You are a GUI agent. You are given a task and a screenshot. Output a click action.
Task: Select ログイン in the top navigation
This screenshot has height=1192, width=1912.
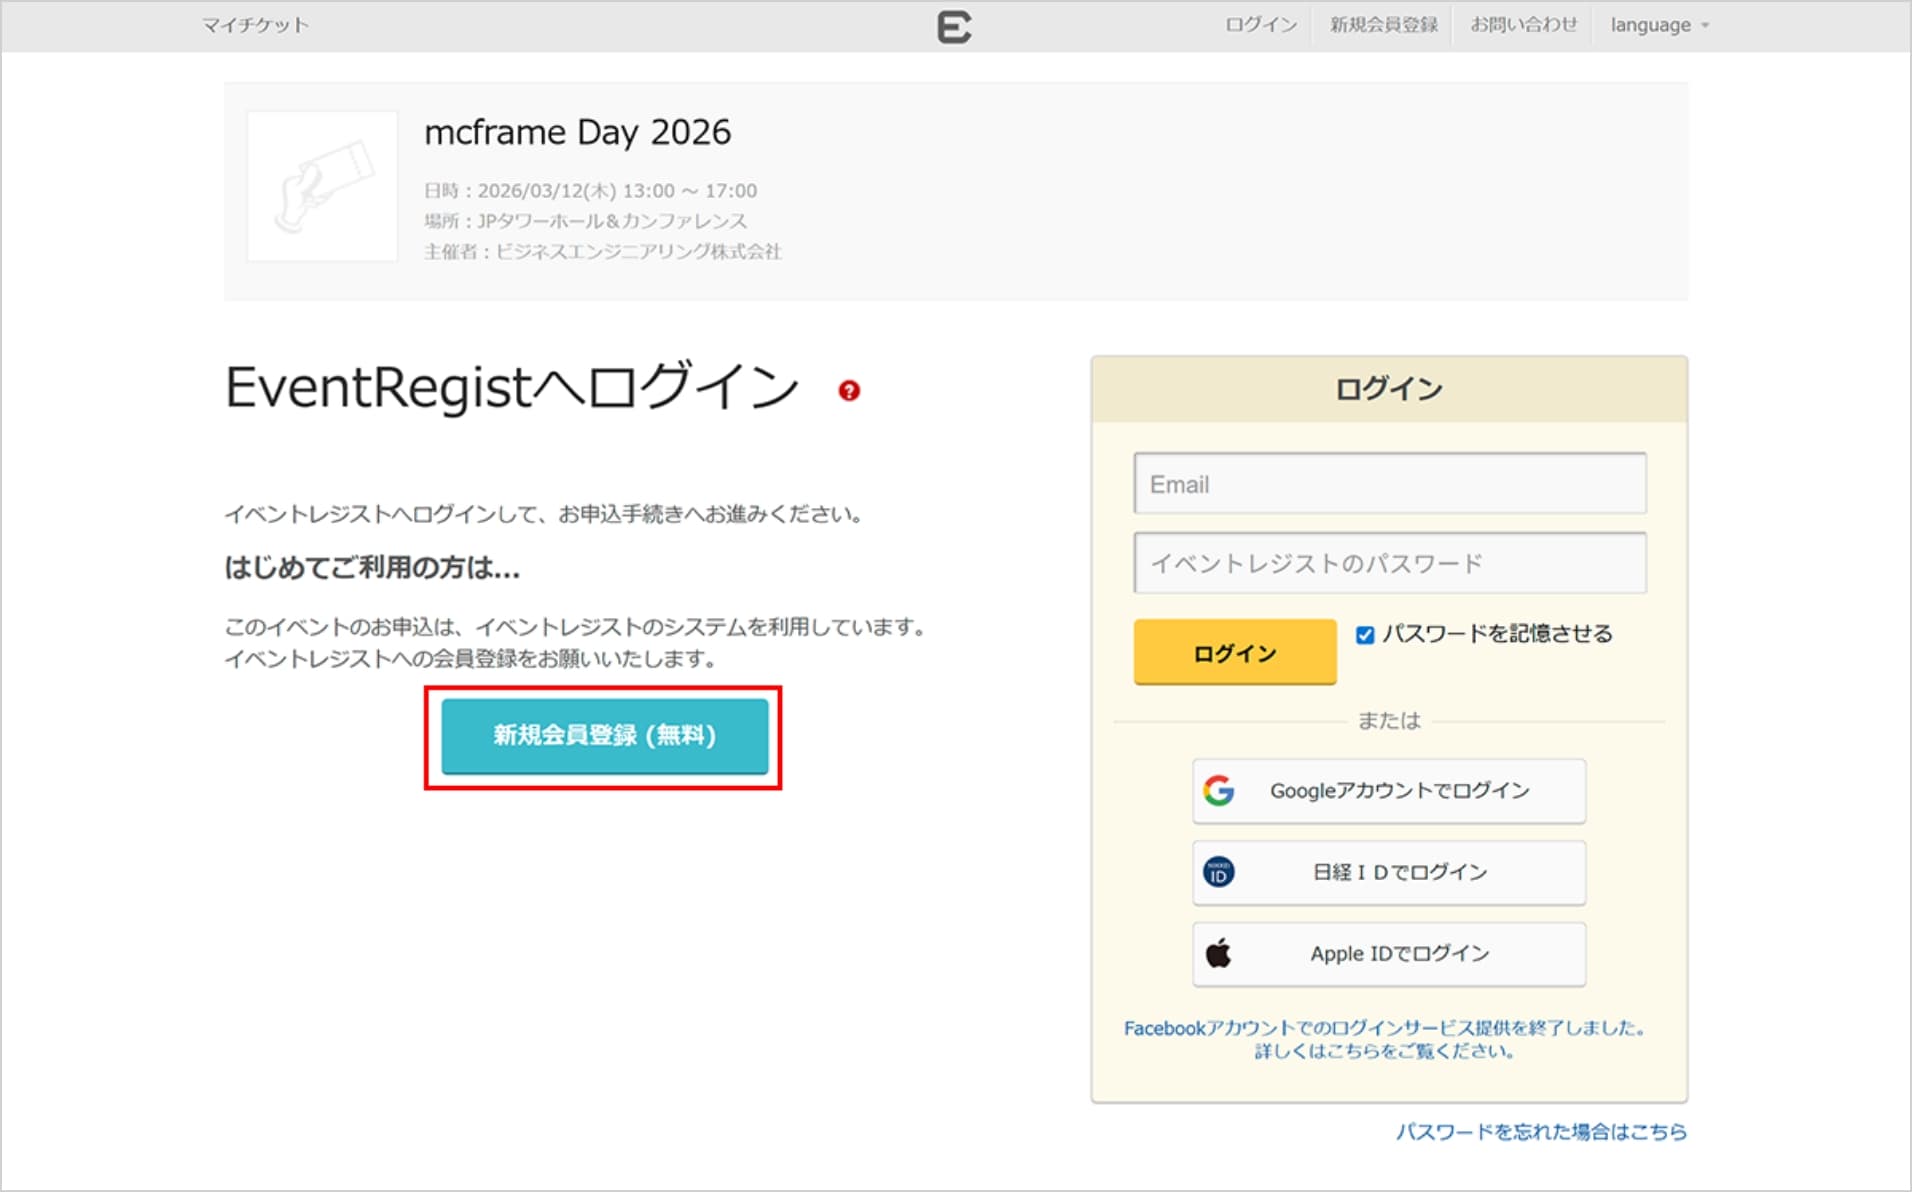point(1261,26)
